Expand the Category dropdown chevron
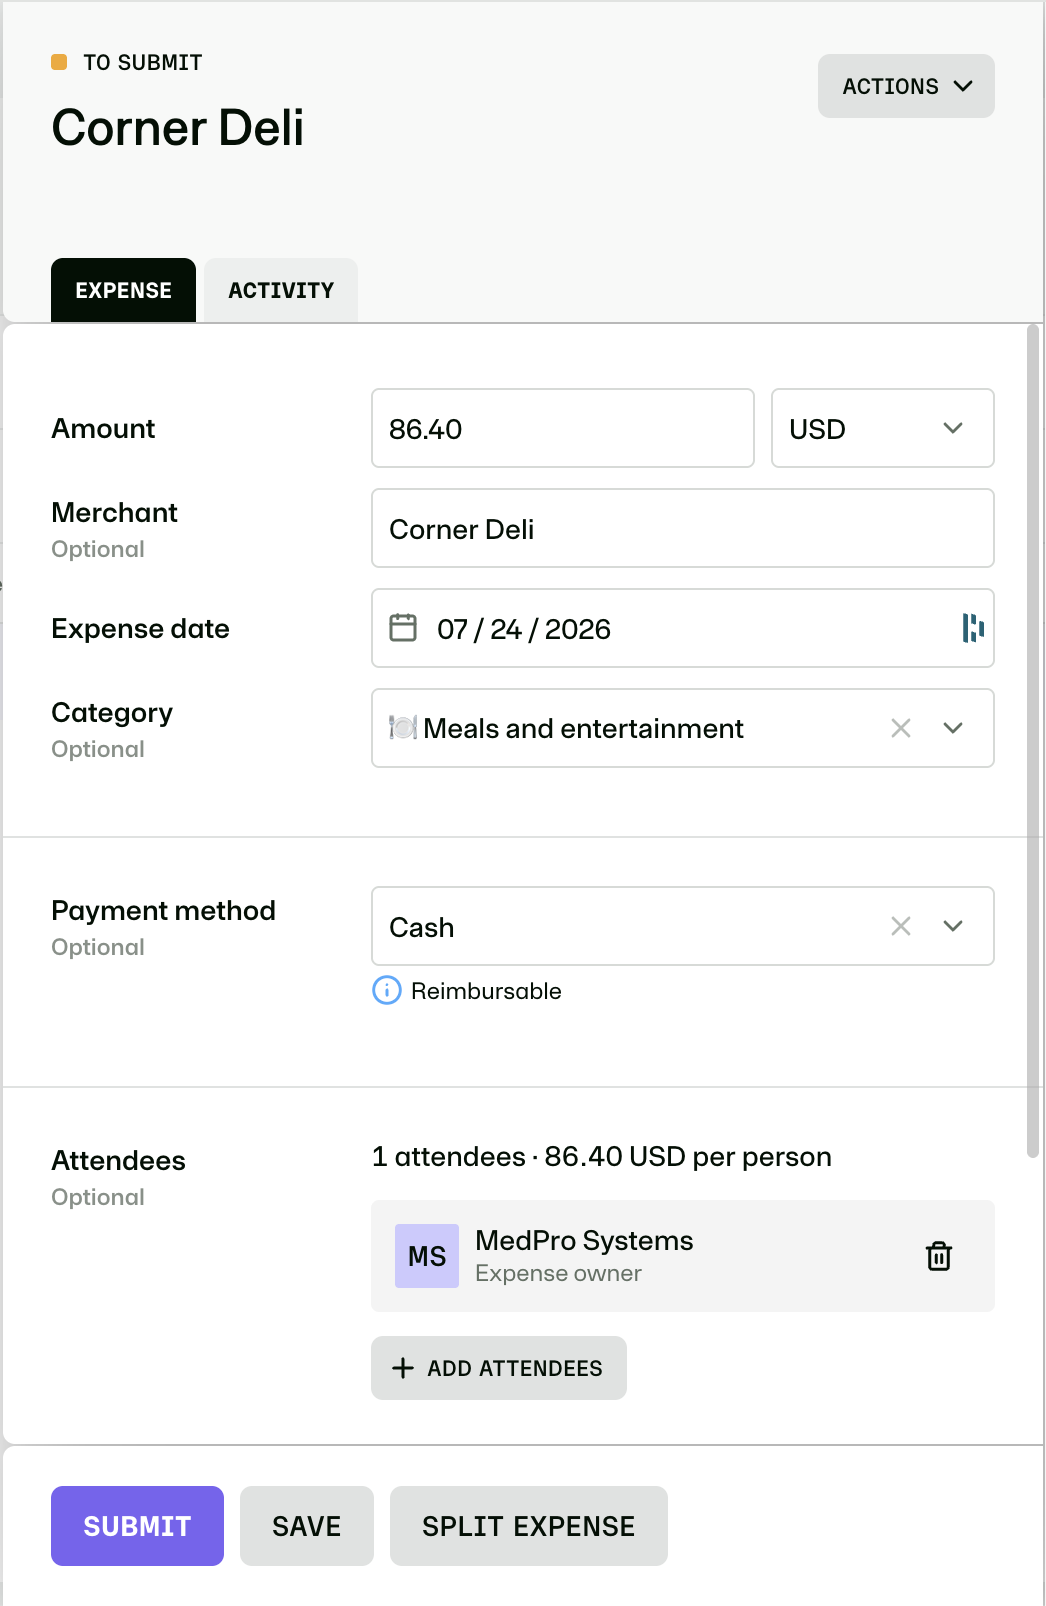The image size is (1046, 1606). [953, 728]
